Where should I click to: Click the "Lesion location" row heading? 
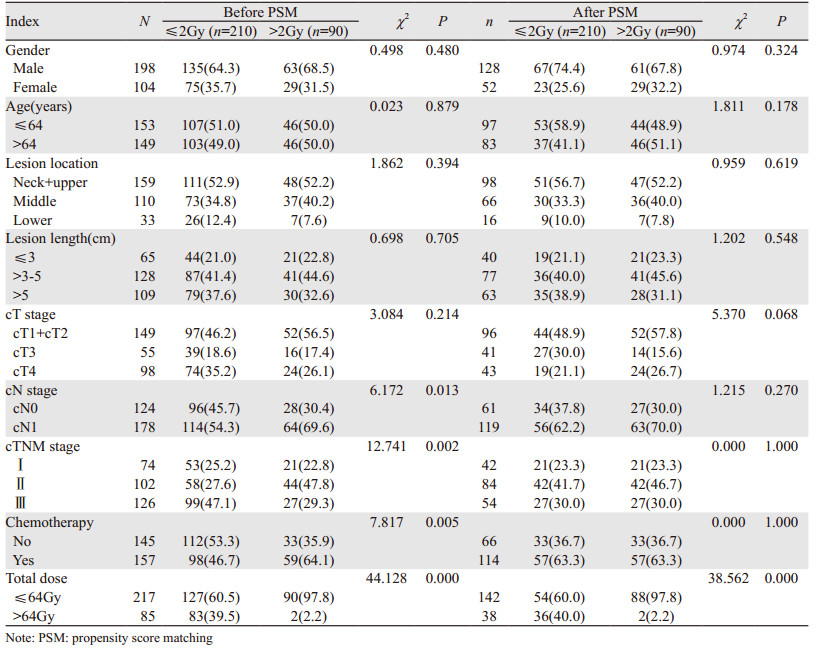click(x=52, y=162)
